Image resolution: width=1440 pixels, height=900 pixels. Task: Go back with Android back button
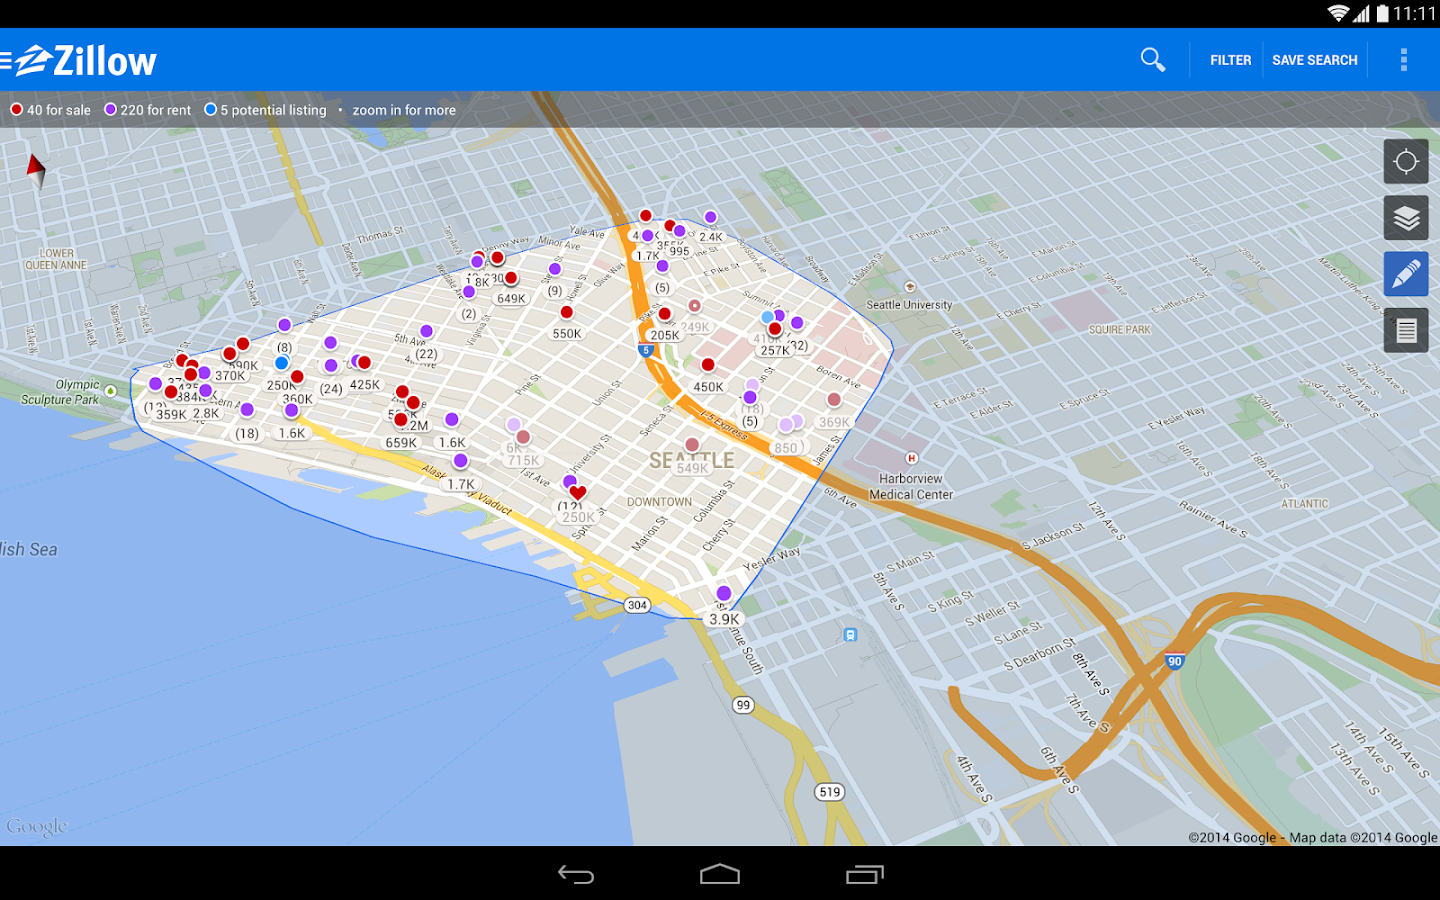pos(576,875)
